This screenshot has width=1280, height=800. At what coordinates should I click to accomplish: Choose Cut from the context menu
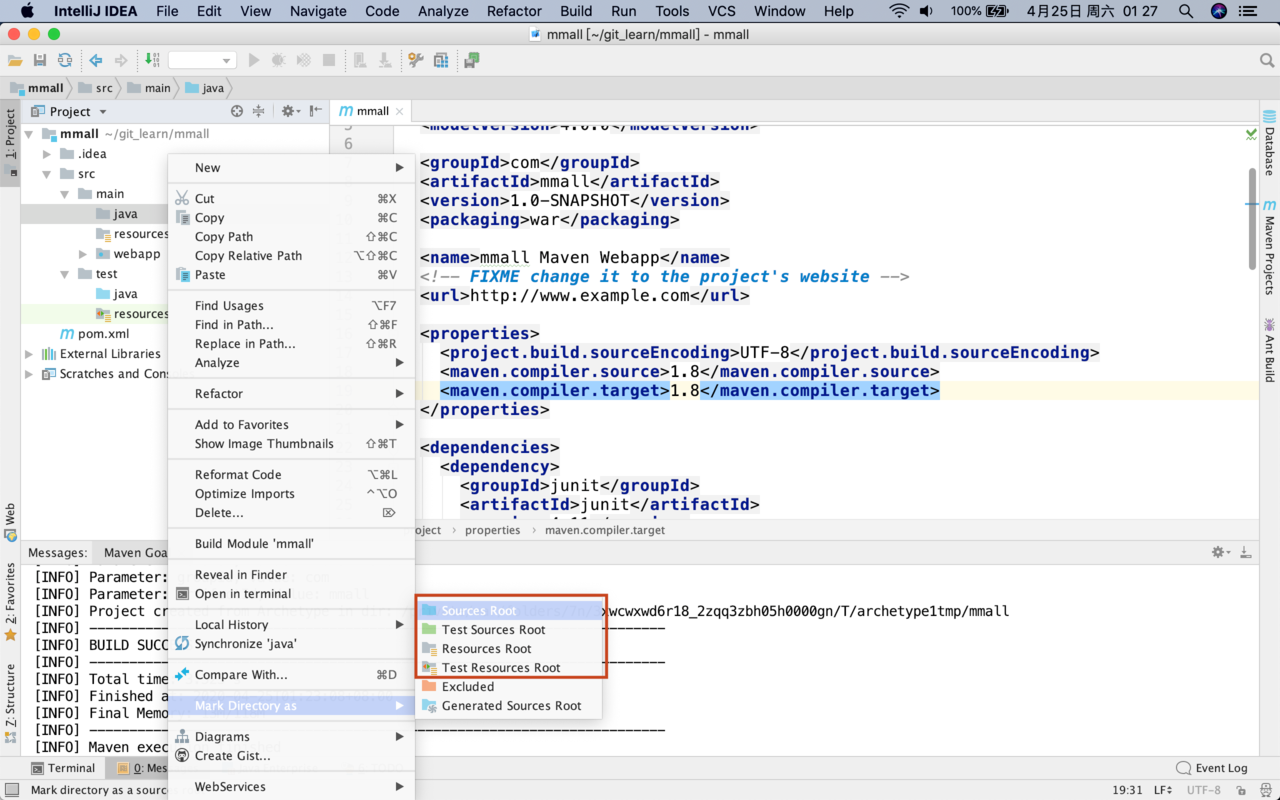pyautogui.click(x=291, y=198)
